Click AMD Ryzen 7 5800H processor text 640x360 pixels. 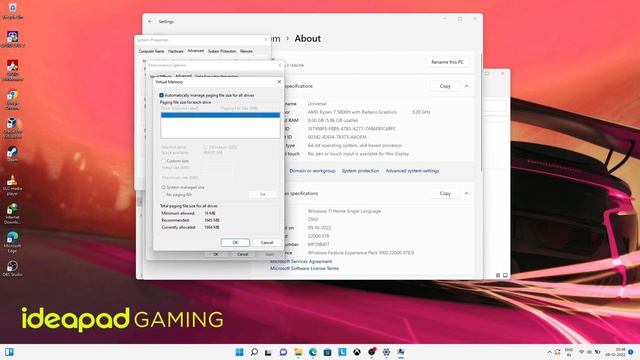coord(352,112)
